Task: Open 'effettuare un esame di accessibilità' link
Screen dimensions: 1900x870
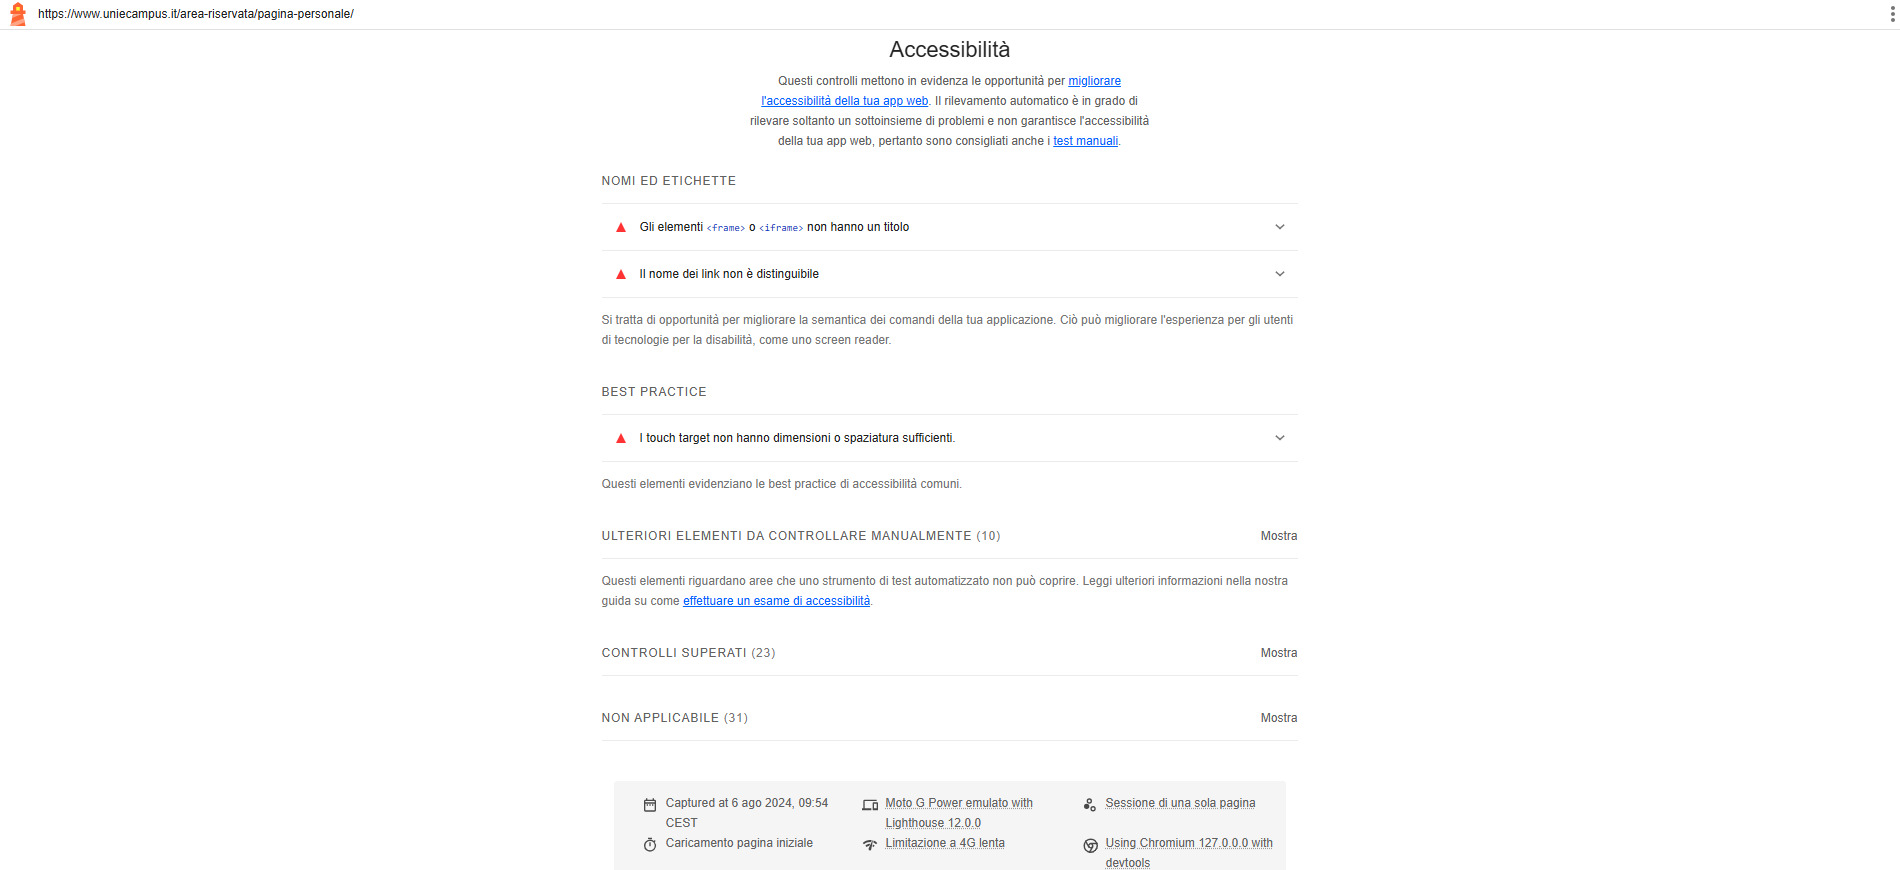Action: pyautogui.click(x=776, y=601)
